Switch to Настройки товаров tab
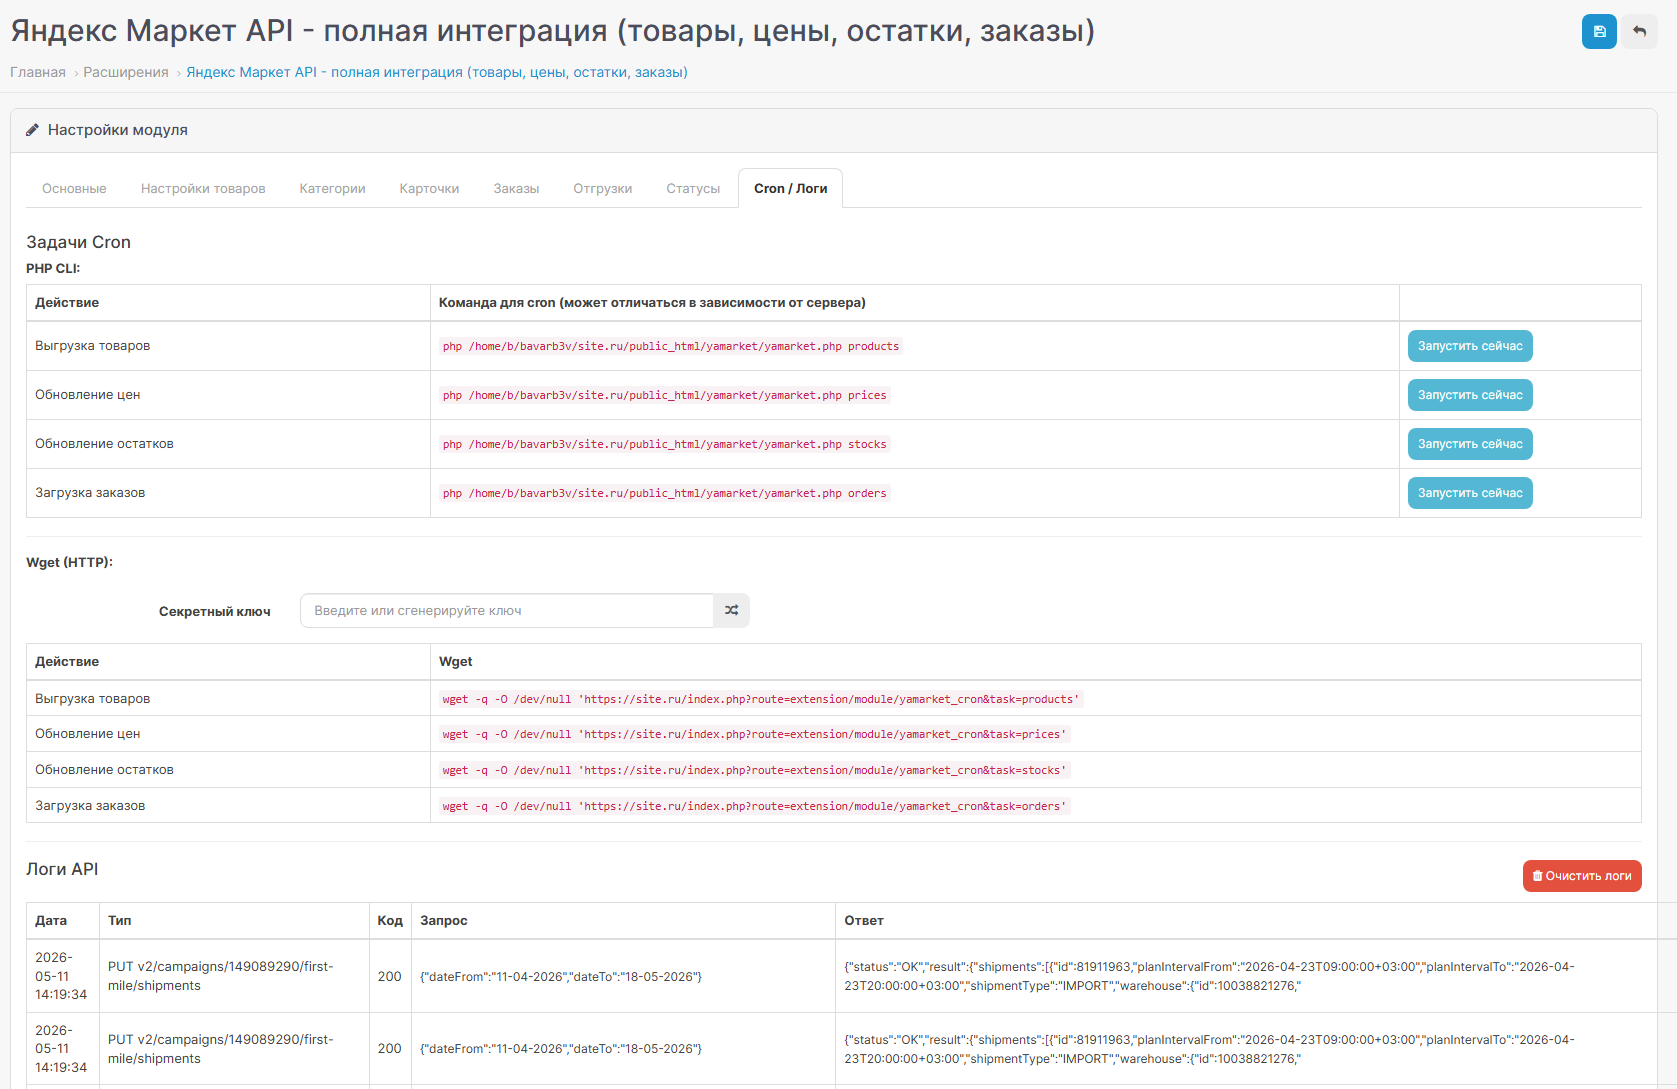This screenshot has width=1677, height=1089. click(203, 188)
